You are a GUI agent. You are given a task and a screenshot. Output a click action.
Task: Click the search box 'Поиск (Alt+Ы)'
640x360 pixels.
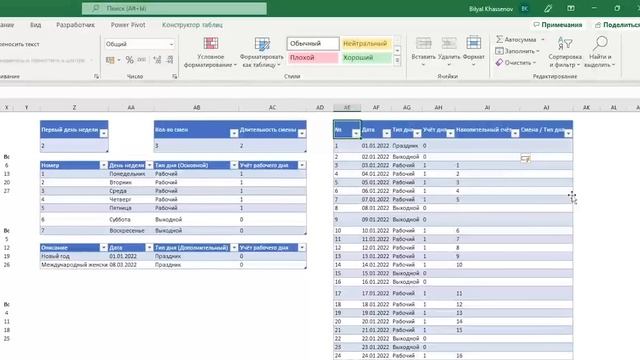pos(174,8)
